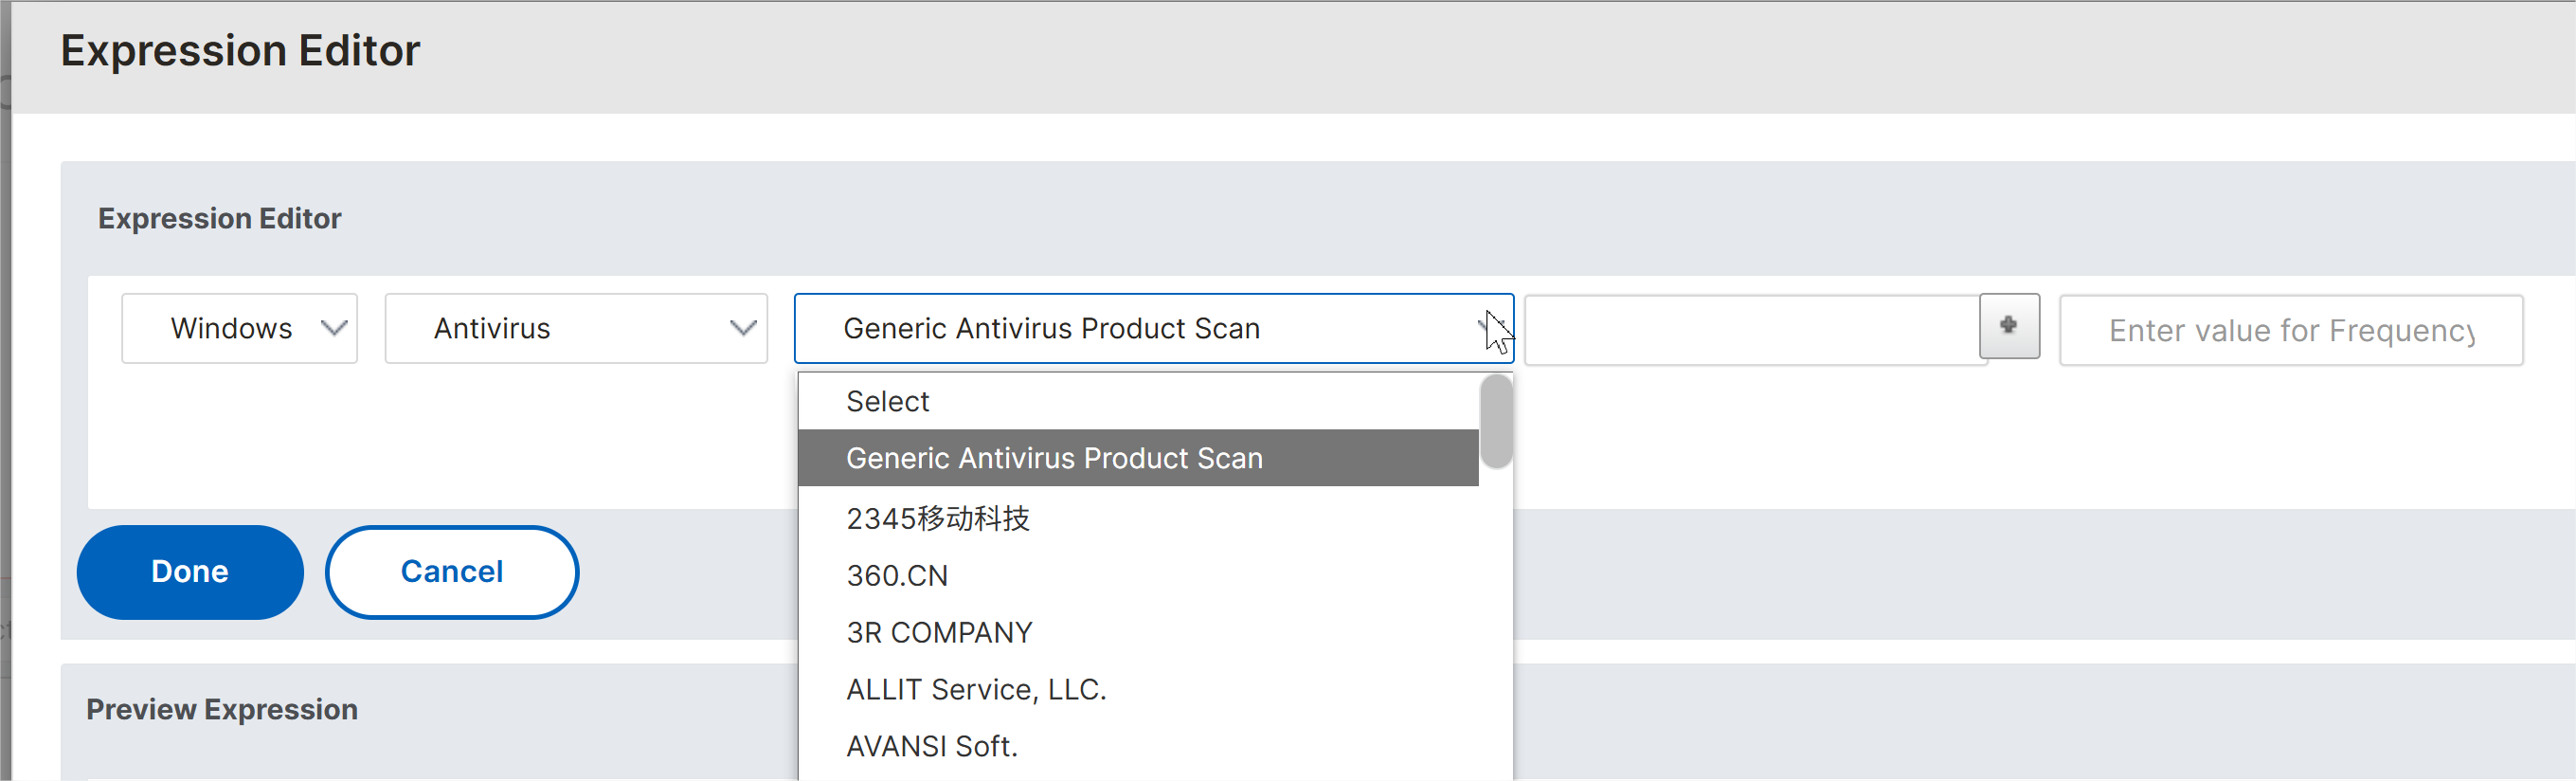Choose the Select option in the list
Image resolution: width=2576 pixels, height=781 pixels.
[x=1138, y=401]
